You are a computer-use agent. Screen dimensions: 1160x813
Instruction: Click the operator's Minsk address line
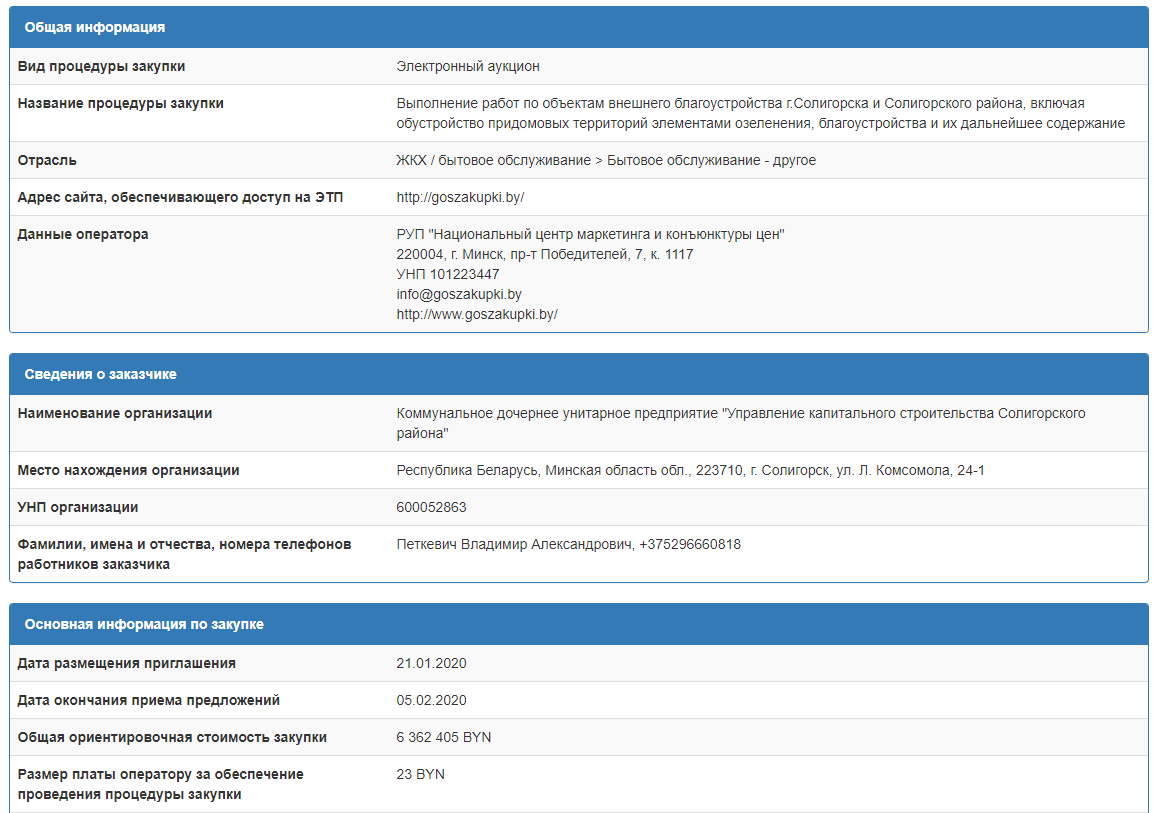coord(545,254)
